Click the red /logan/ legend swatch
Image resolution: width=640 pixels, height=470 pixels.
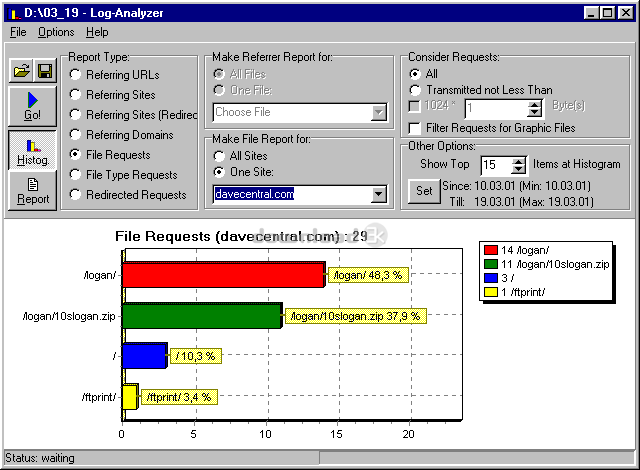pyautogui.click(x=491, y=250)
